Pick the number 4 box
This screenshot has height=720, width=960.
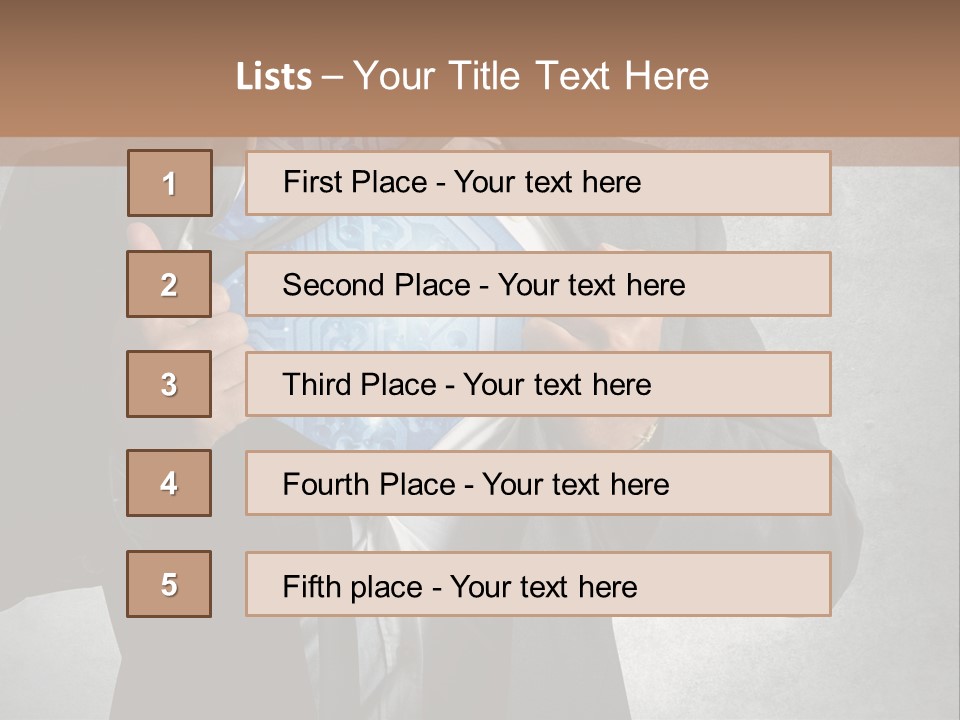pos(169,483)
